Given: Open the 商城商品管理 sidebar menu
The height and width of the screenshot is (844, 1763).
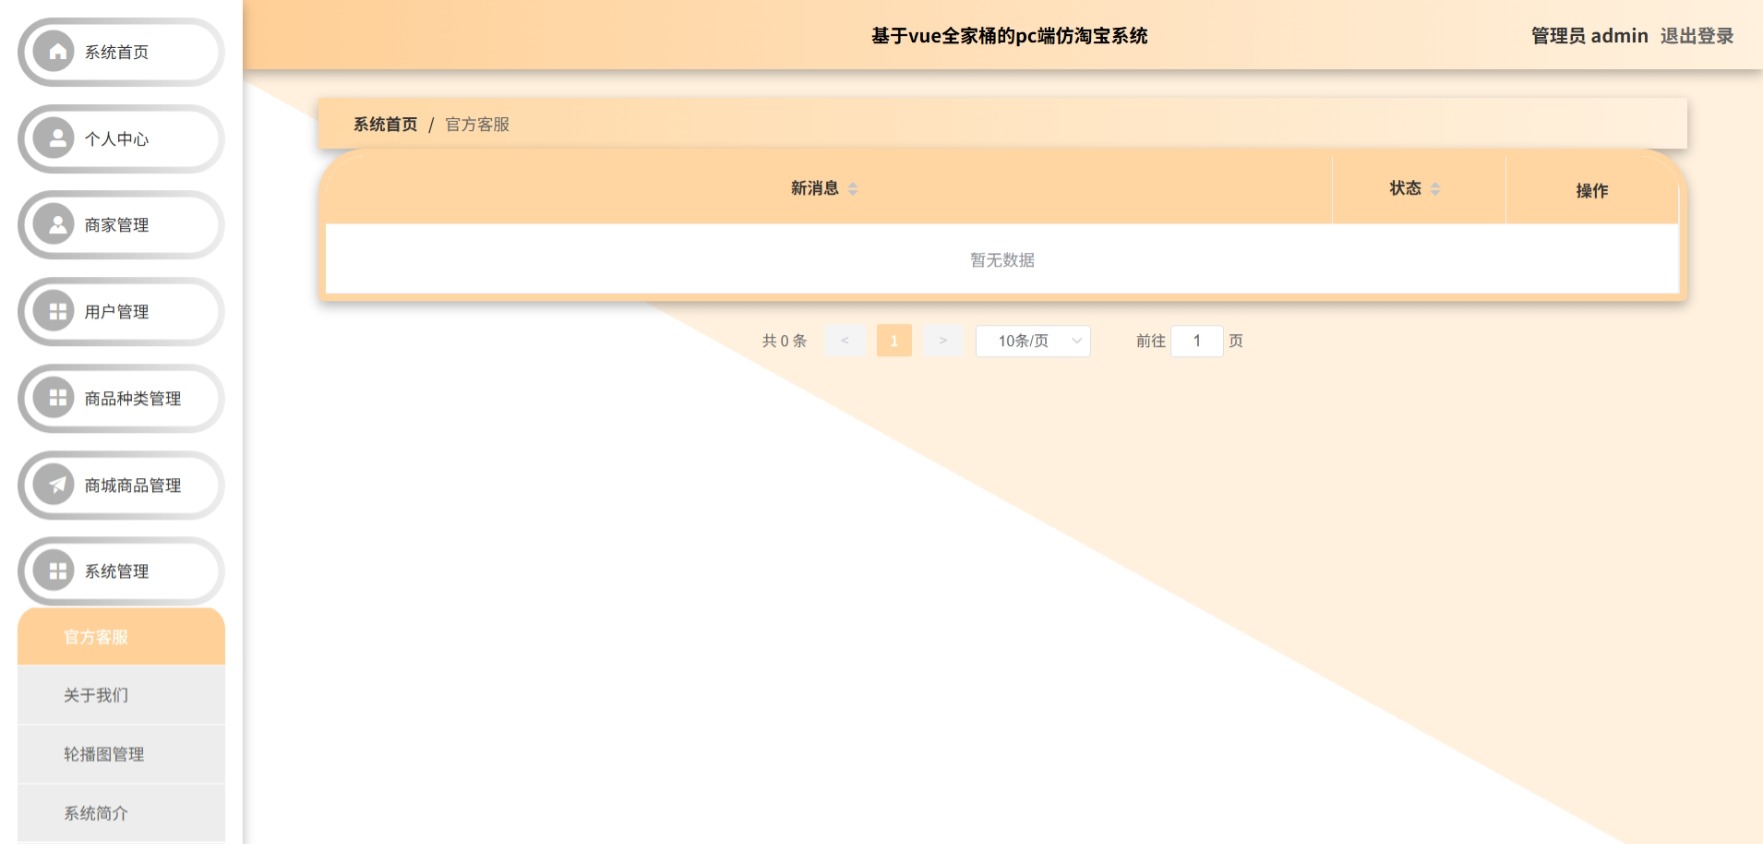Looking at the screenshot, I should [x=121, y=485].
